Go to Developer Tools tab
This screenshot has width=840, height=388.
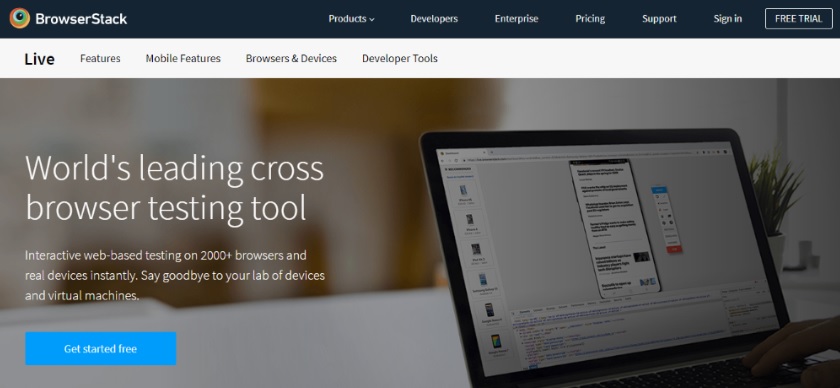point(400,58)
